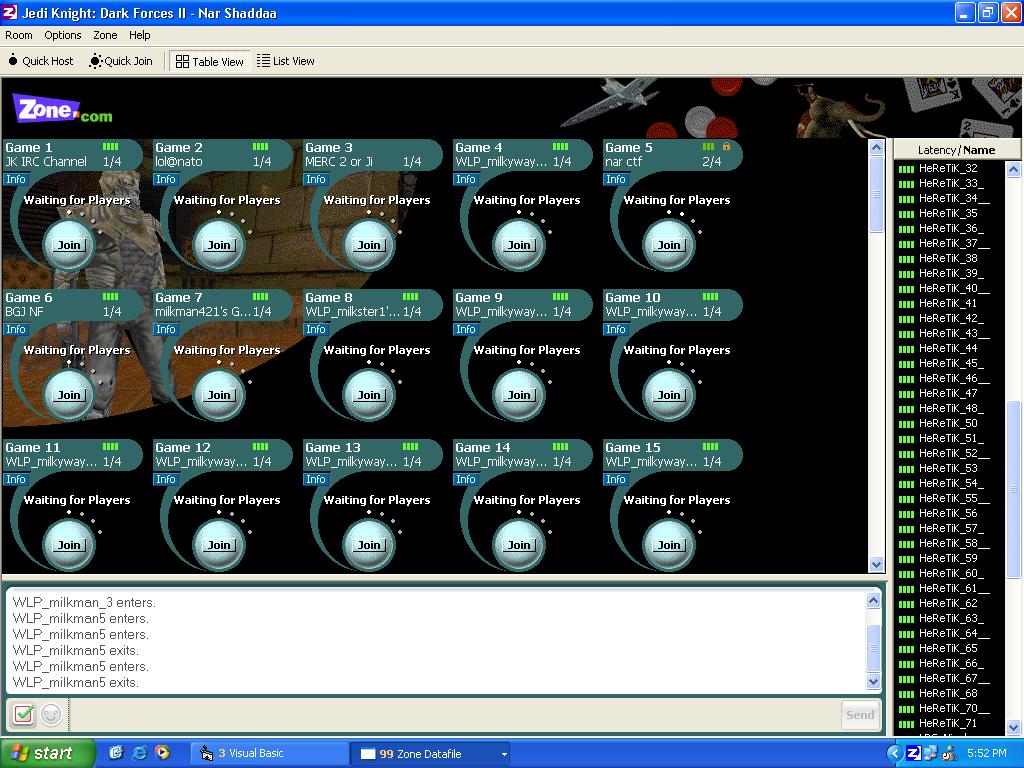Select player HeReTiK_71 in the list
The image size is (1024, 768).
[x=948, y=724]
